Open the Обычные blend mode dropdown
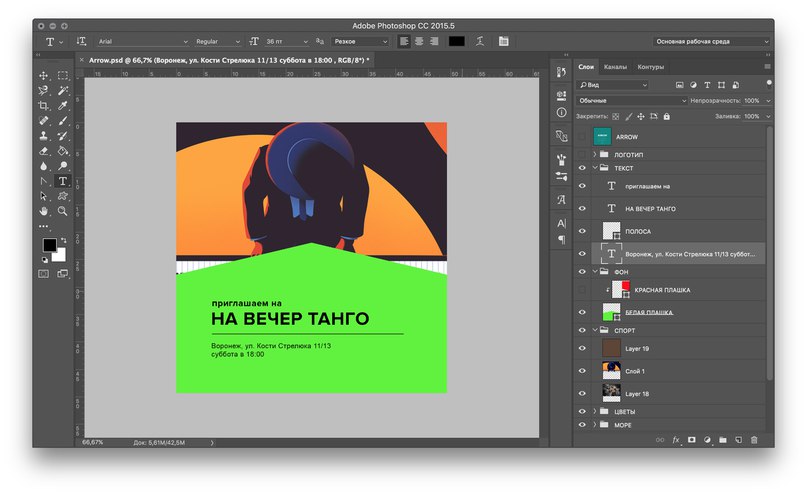 click(632, 101)
